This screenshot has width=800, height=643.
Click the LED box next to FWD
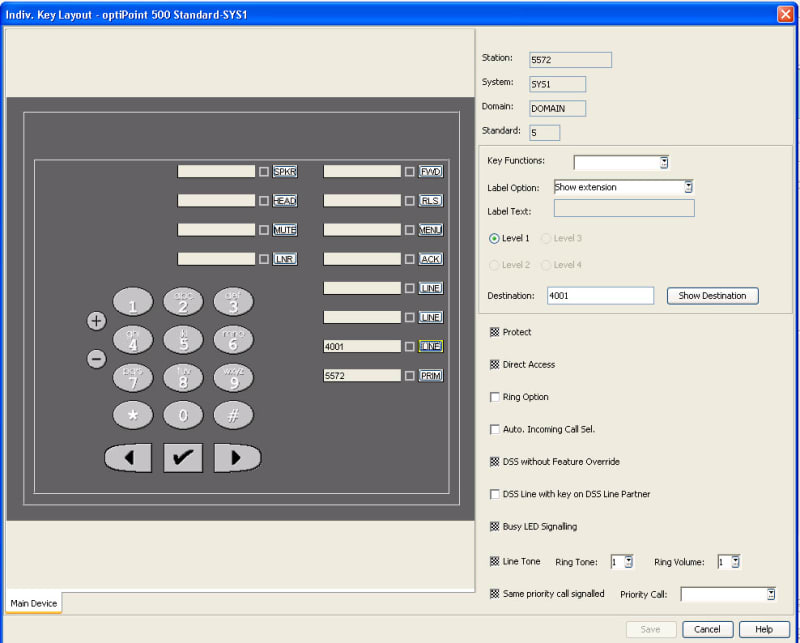click(x=409, y=172)
